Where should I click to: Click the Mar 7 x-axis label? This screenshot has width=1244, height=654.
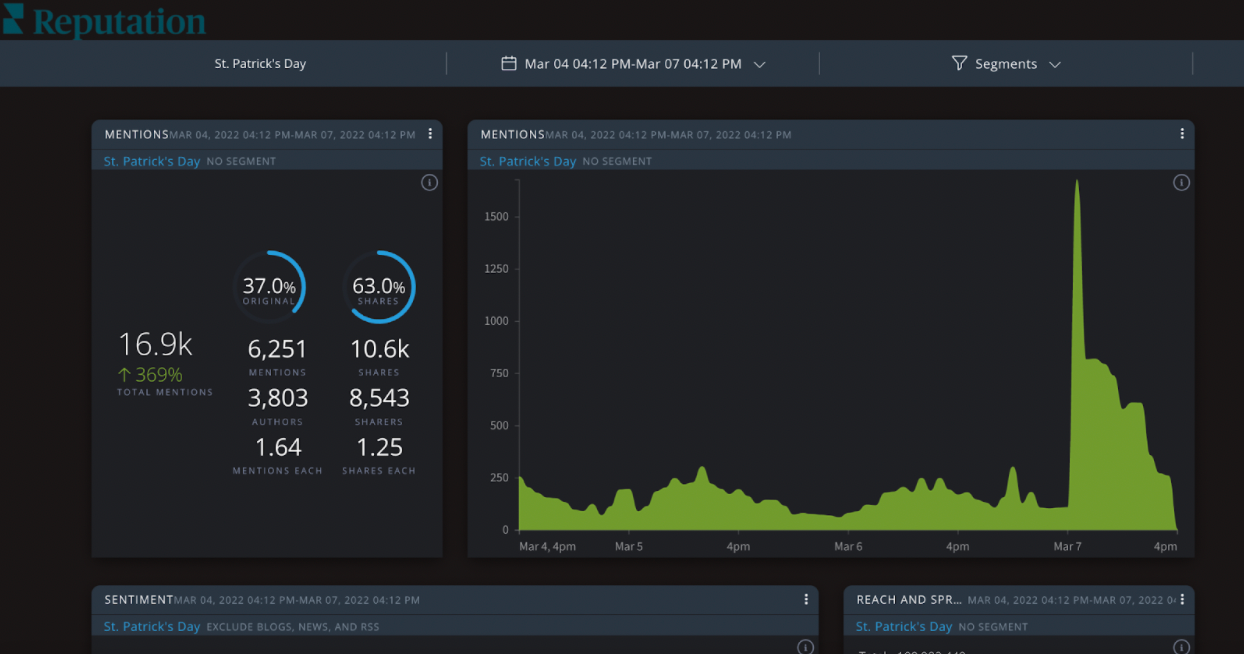(x=1067, y=547)
